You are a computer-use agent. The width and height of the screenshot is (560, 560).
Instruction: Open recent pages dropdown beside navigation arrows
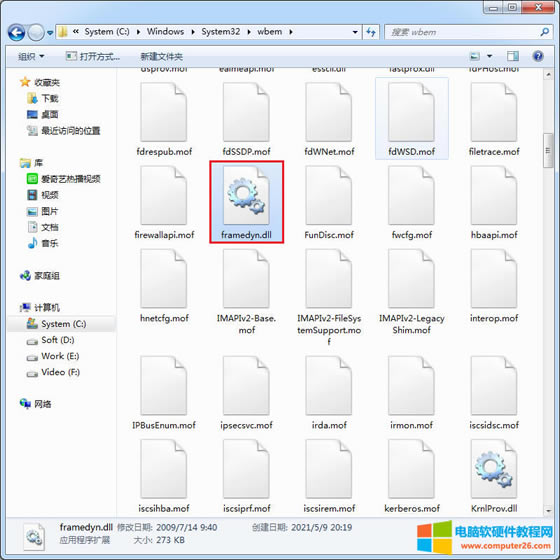[x=50, y=33]
